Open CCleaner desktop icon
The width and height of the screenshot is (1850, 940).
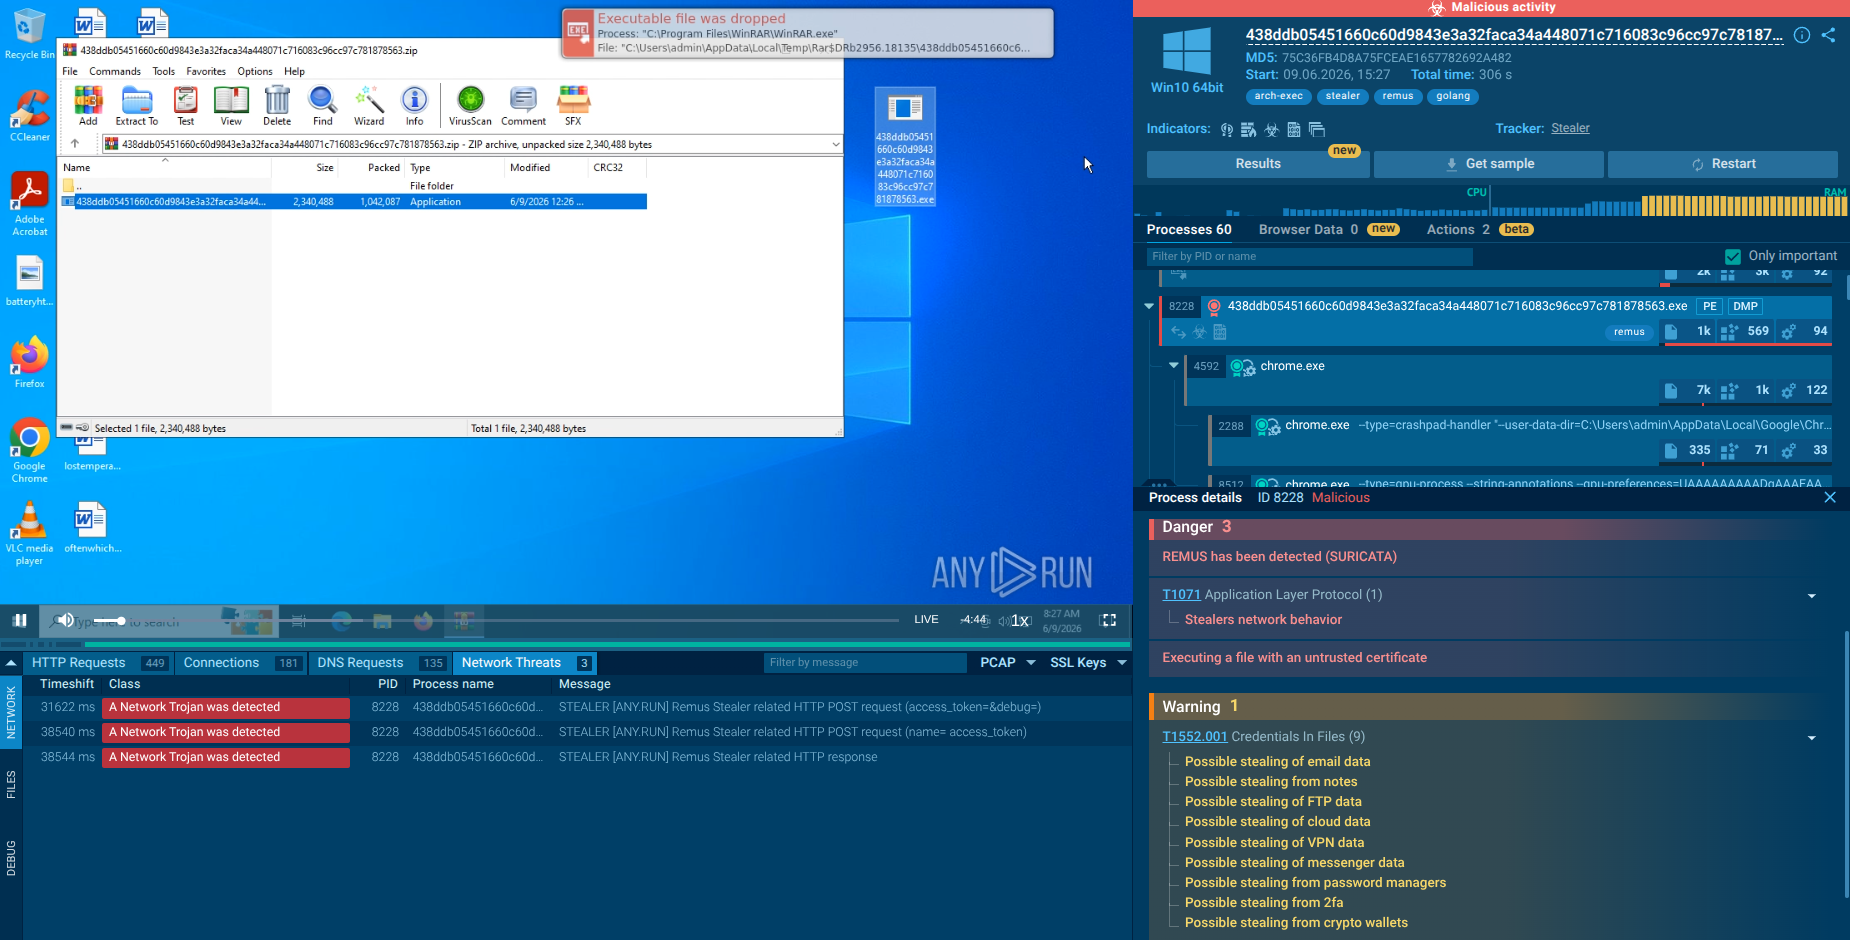[30, 116]
